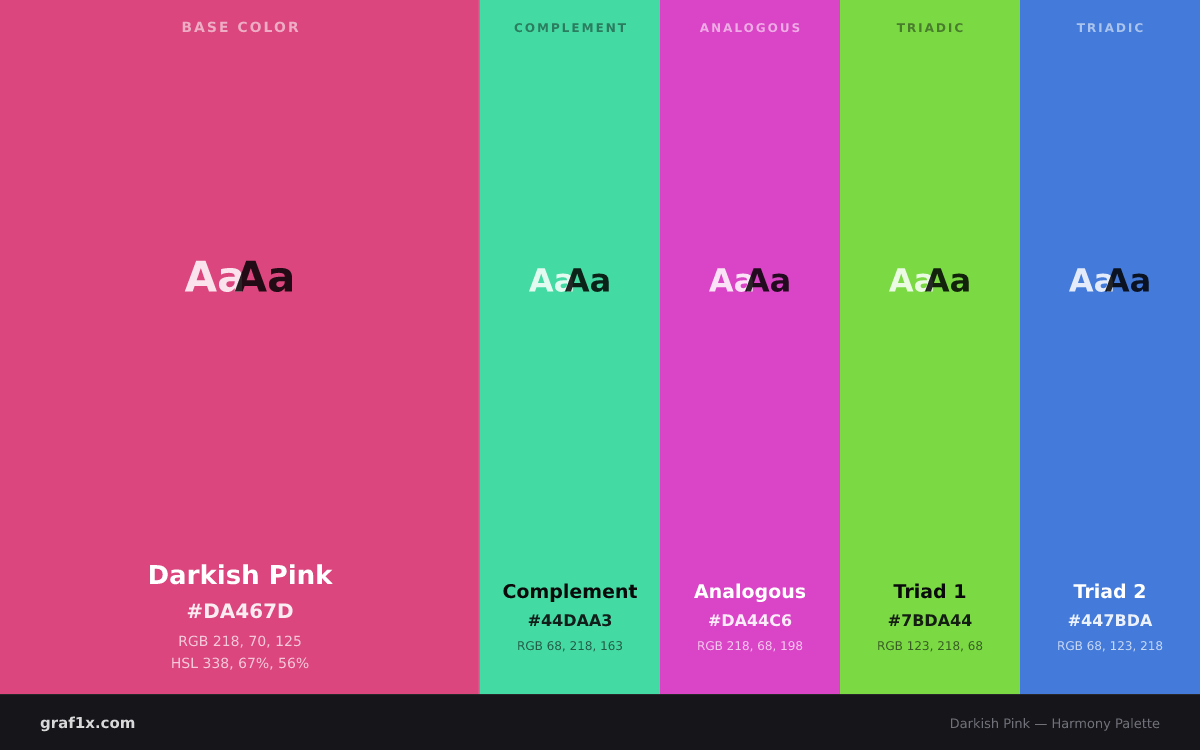
Task: Click the Darkish Pink color name
Action: [x=240, y=575]
